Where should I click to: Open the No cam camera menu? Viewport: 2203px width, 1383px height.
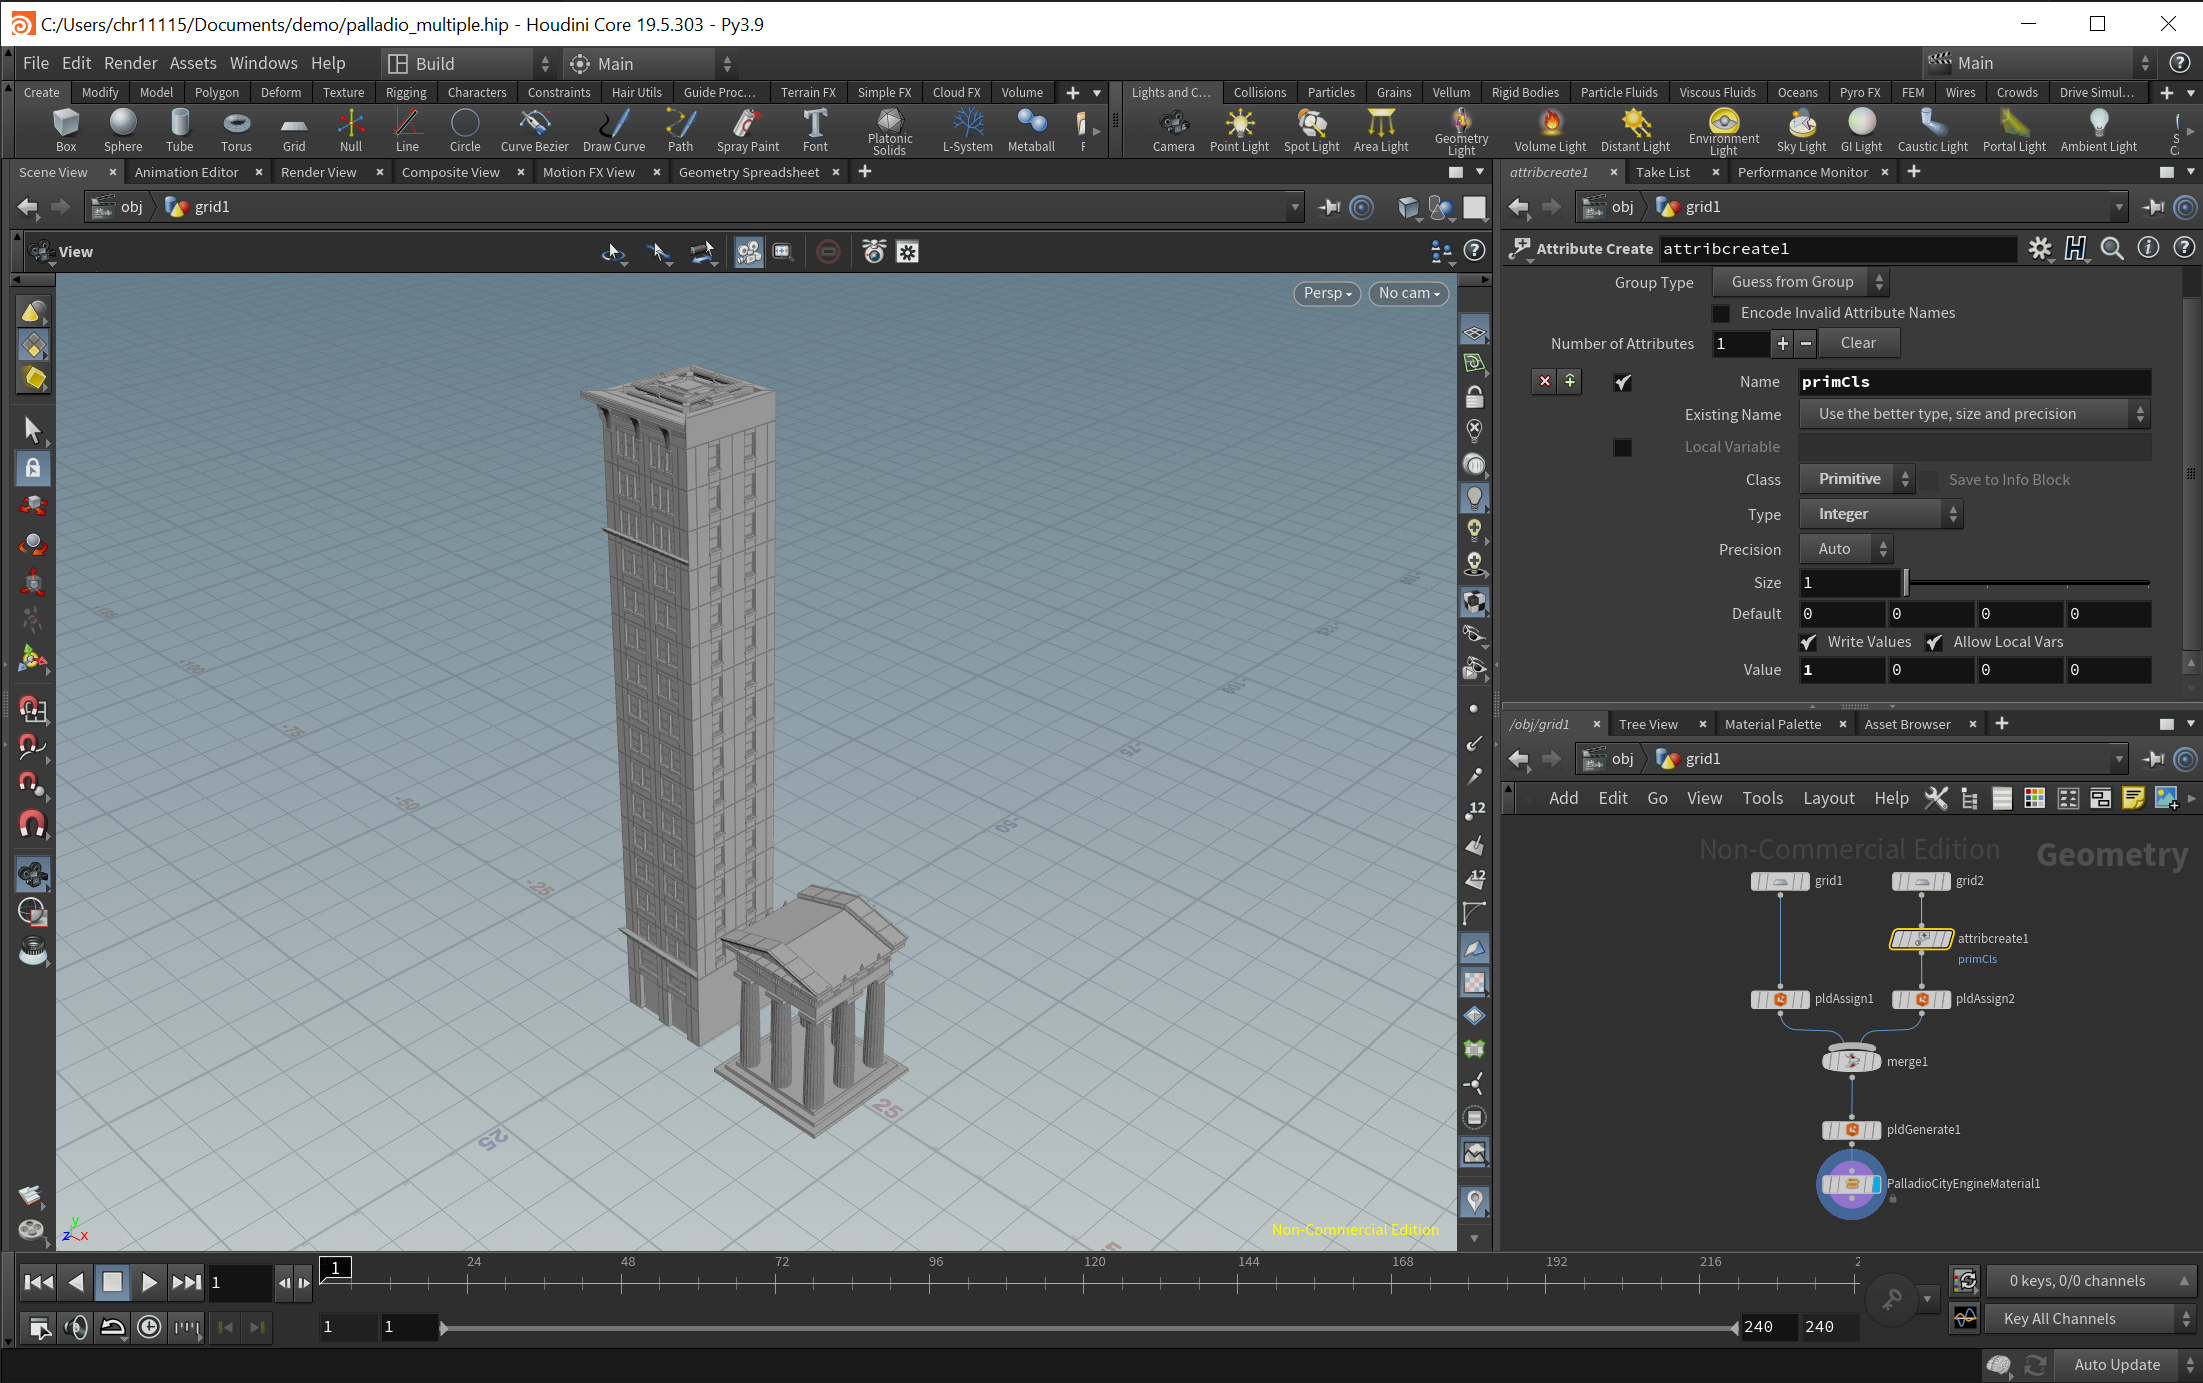click(1408, 293)
